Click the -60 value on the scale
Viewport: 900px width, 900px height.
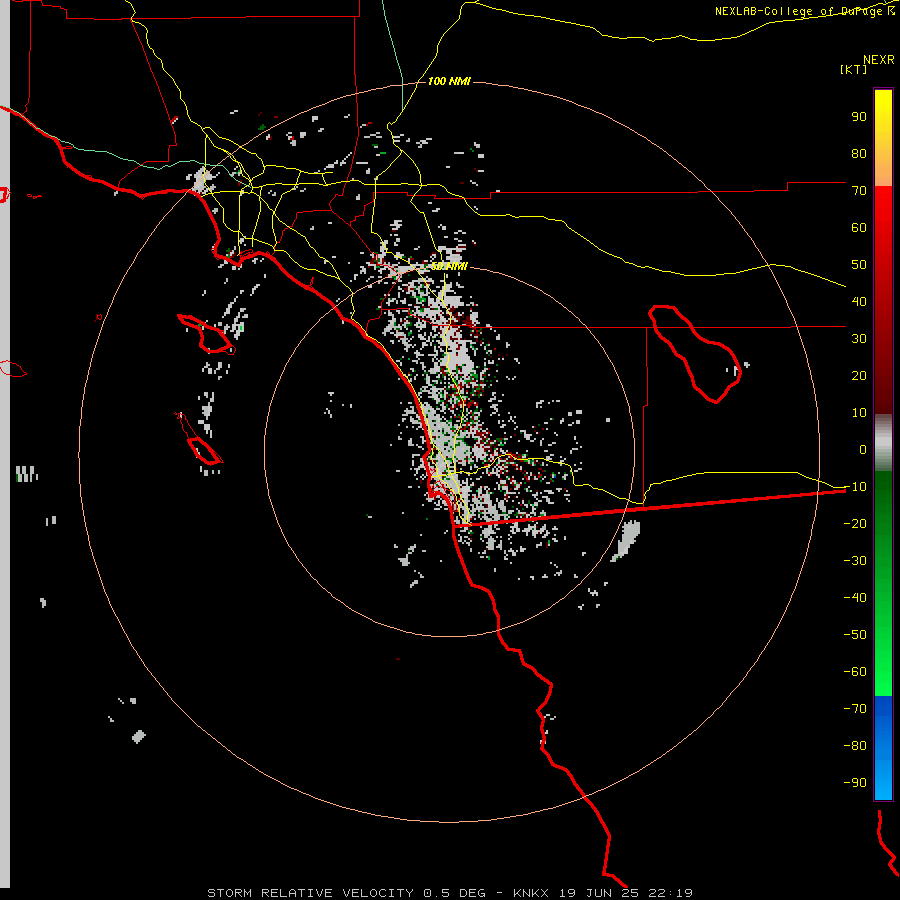point(855,672)
